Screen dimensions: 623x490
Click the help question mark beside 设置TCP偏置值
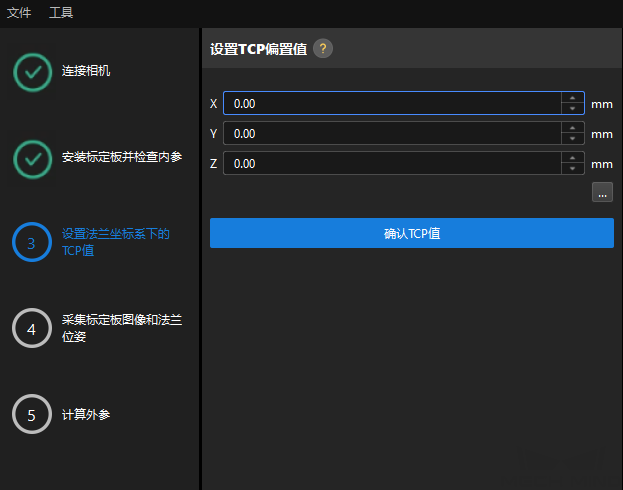click(323, 49)
